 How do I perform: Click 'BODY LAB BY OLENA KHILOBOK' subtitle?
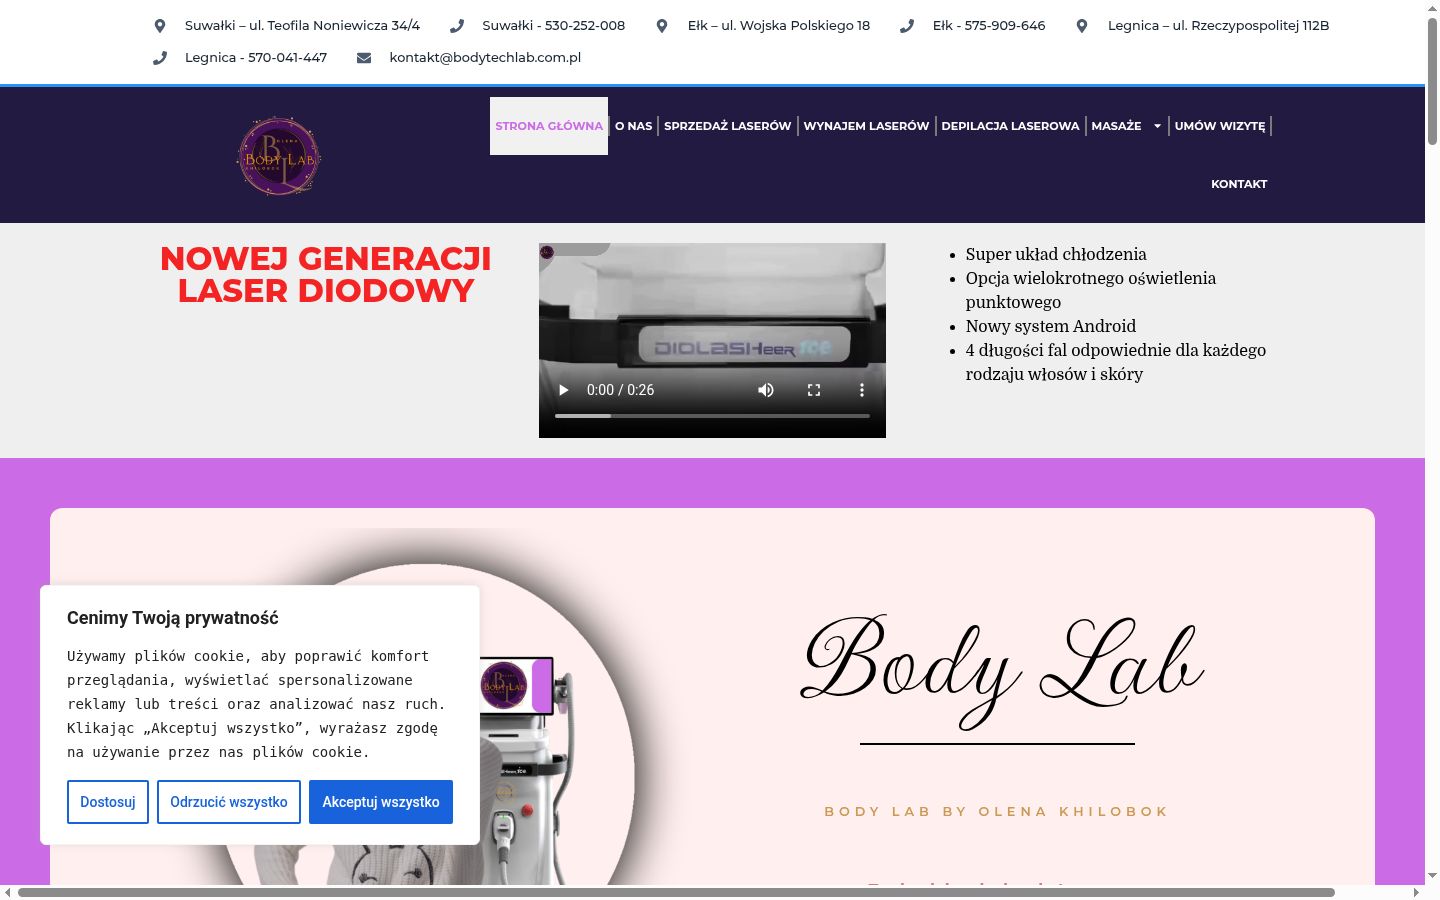pyautogui.click(x=997, y=811)
